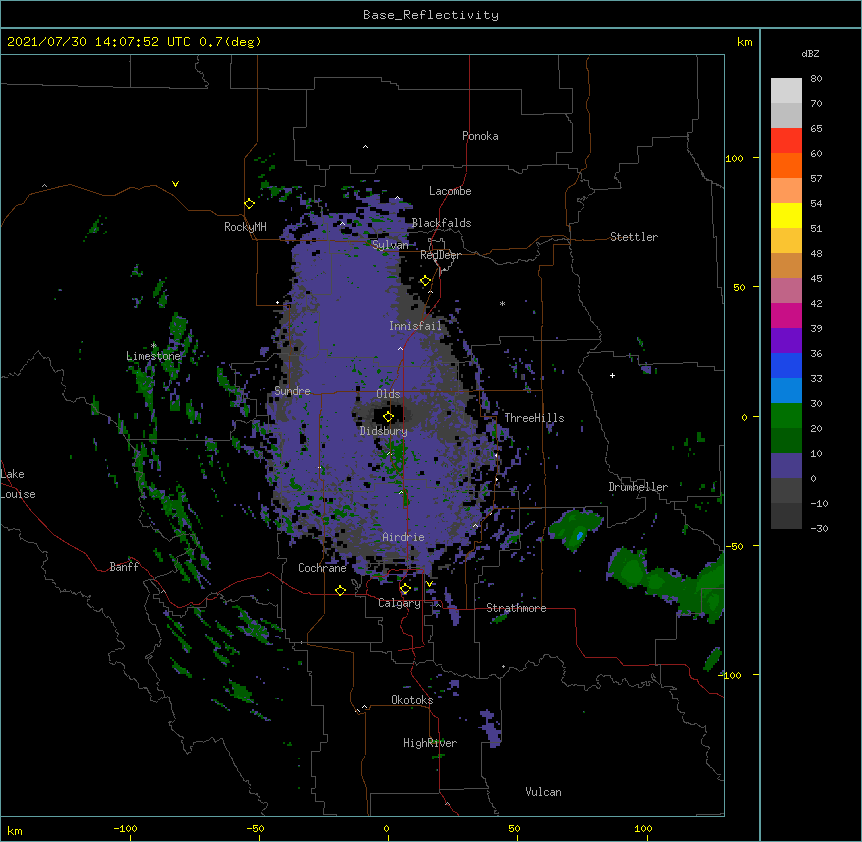The width and height of the screenshot is (862, 842).
Task: Click the small blue storm core near Drumheller
Action: coord(579,535)
